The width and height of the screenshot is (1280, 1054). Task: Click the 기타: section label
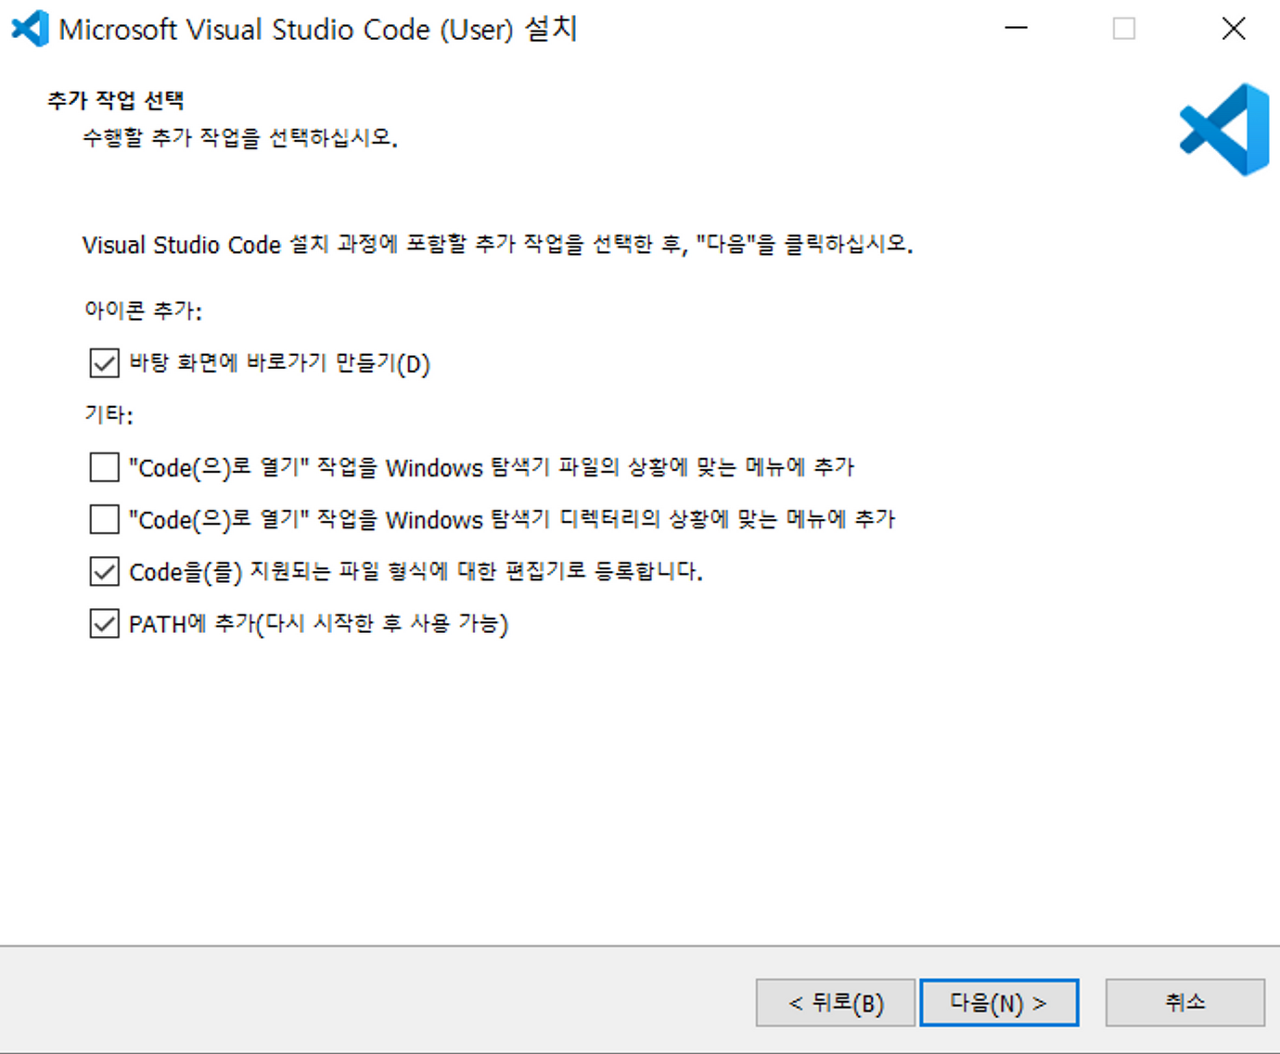(109, 414)
